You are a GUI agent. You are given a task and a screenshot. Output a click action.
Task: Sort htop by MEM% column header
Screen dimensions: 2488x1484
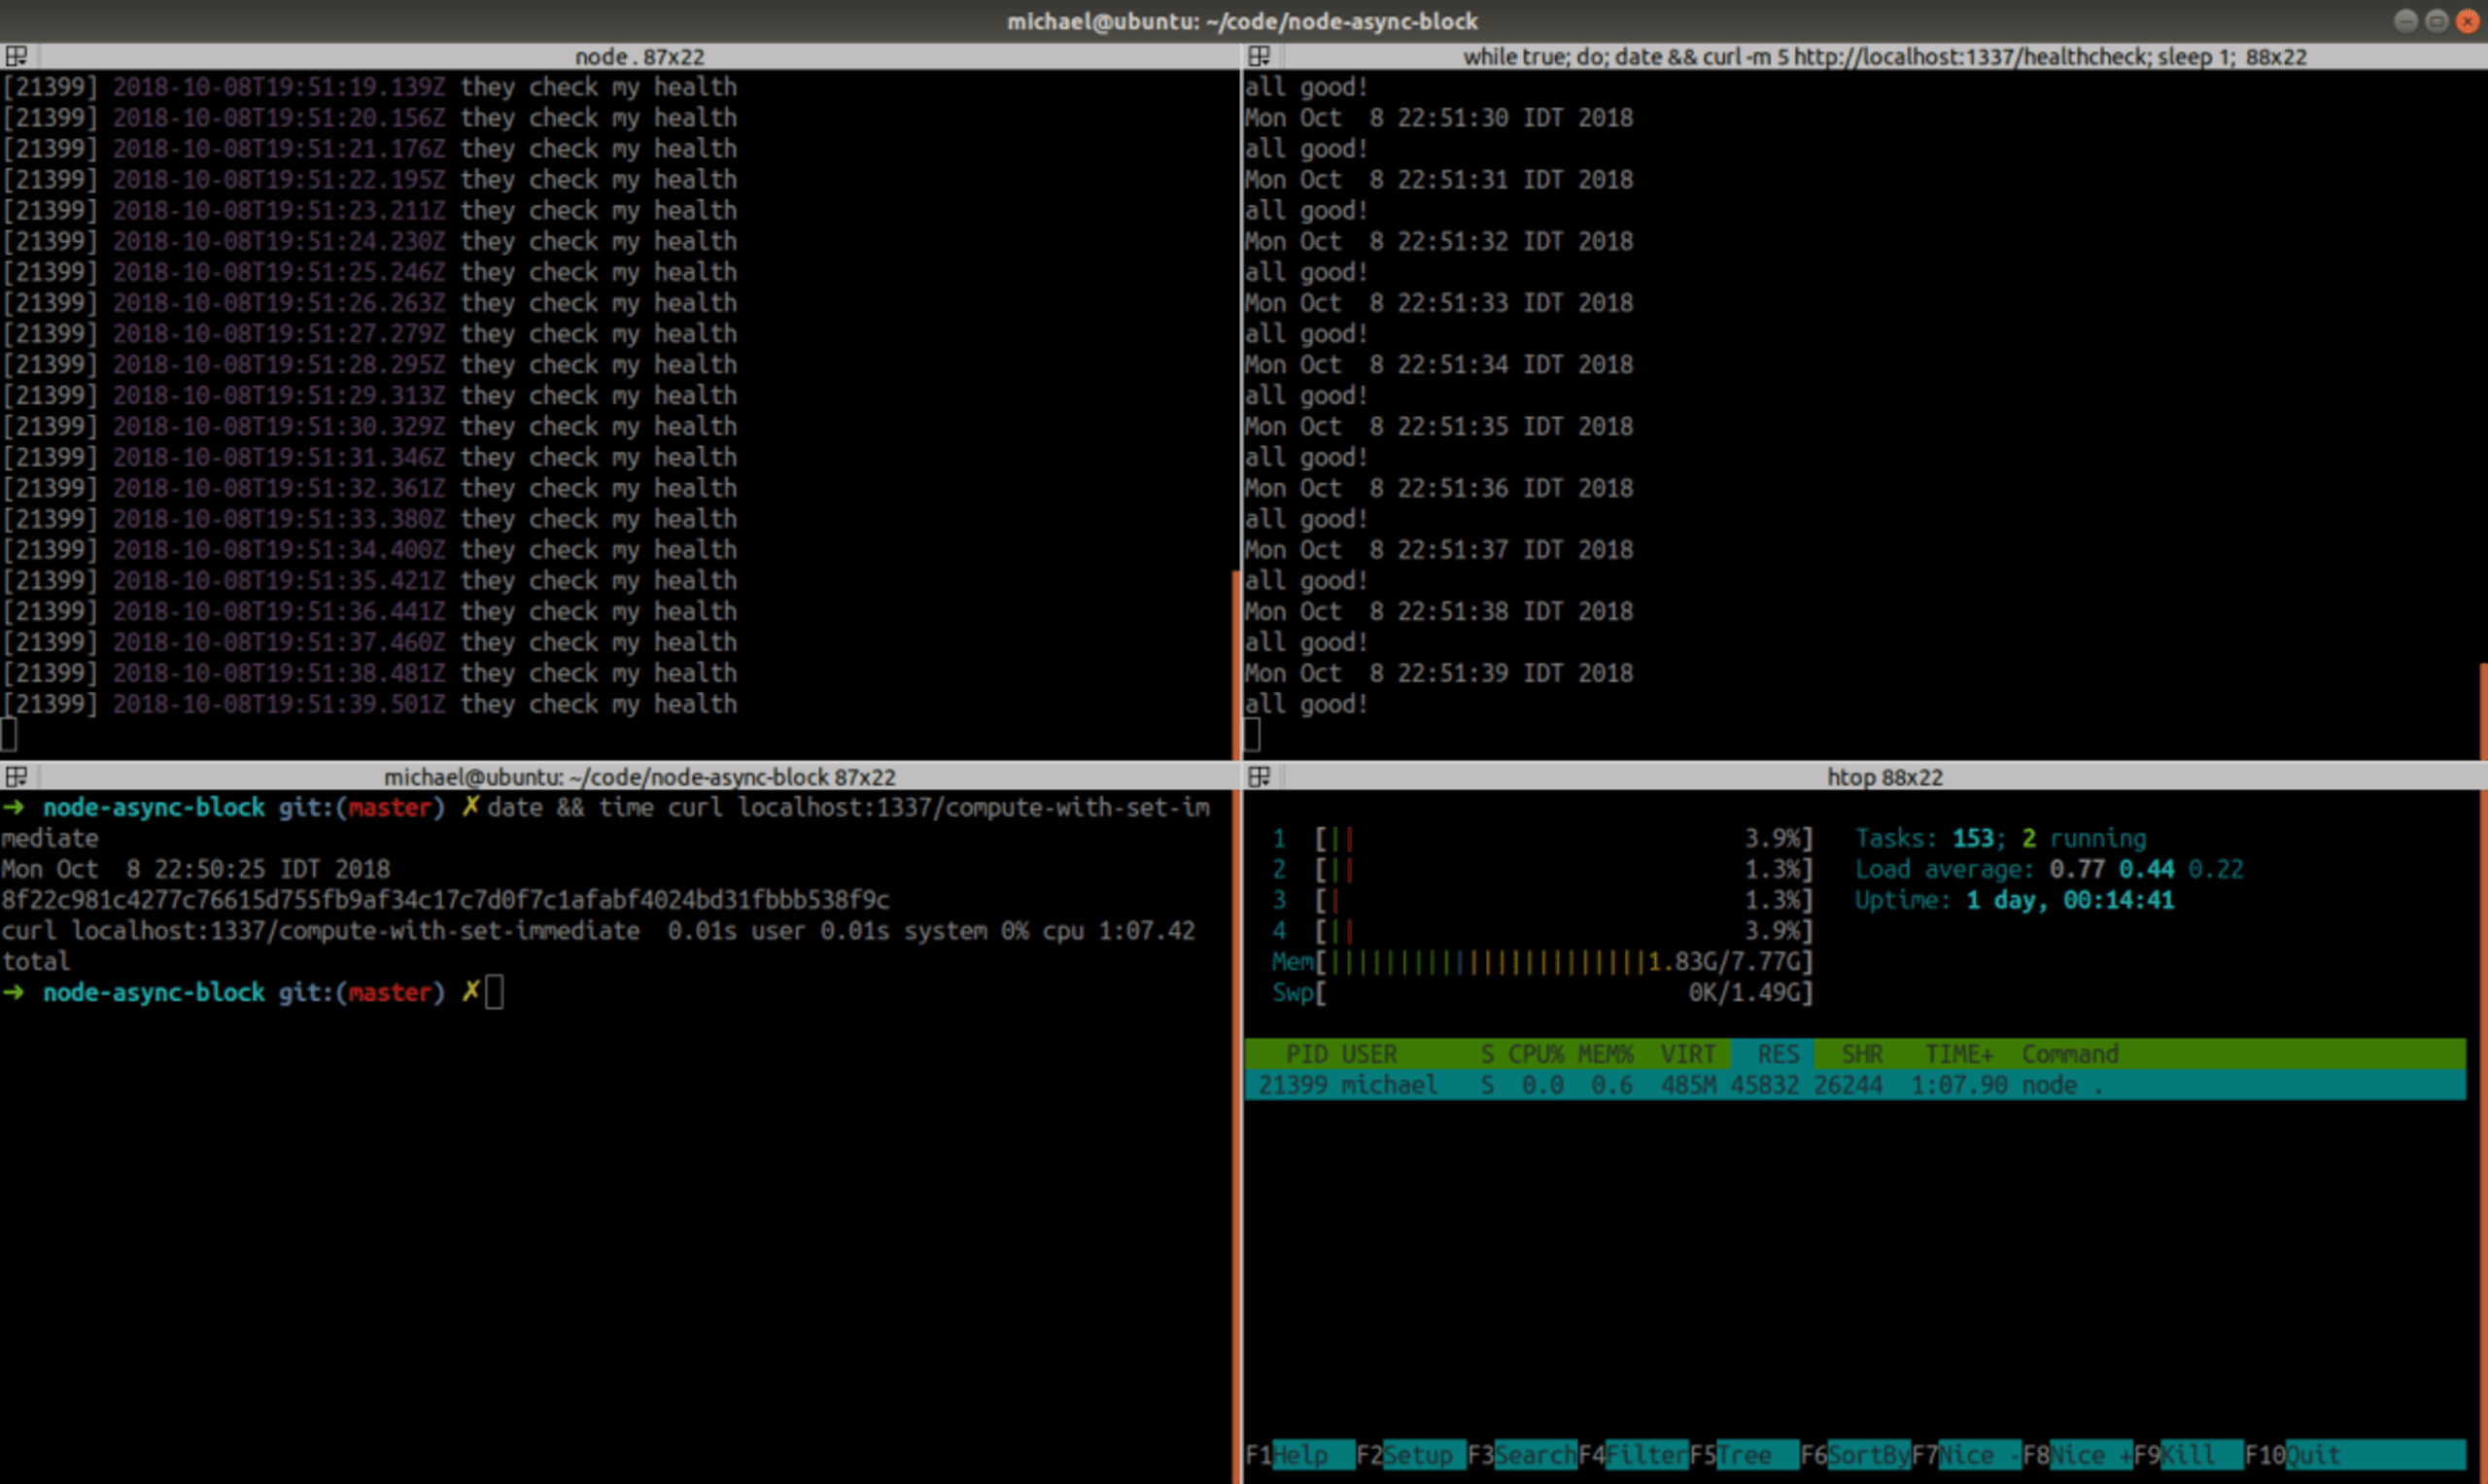coord(1605,1054)
